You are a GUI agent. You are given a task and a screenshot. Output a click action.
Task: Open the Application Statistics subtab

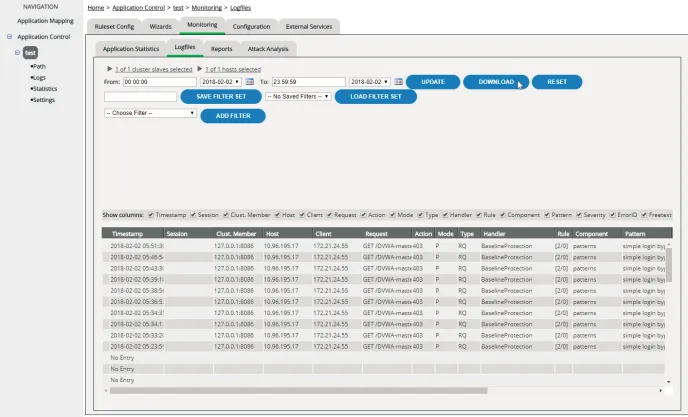pyautogui.click(x=131, y=49)
